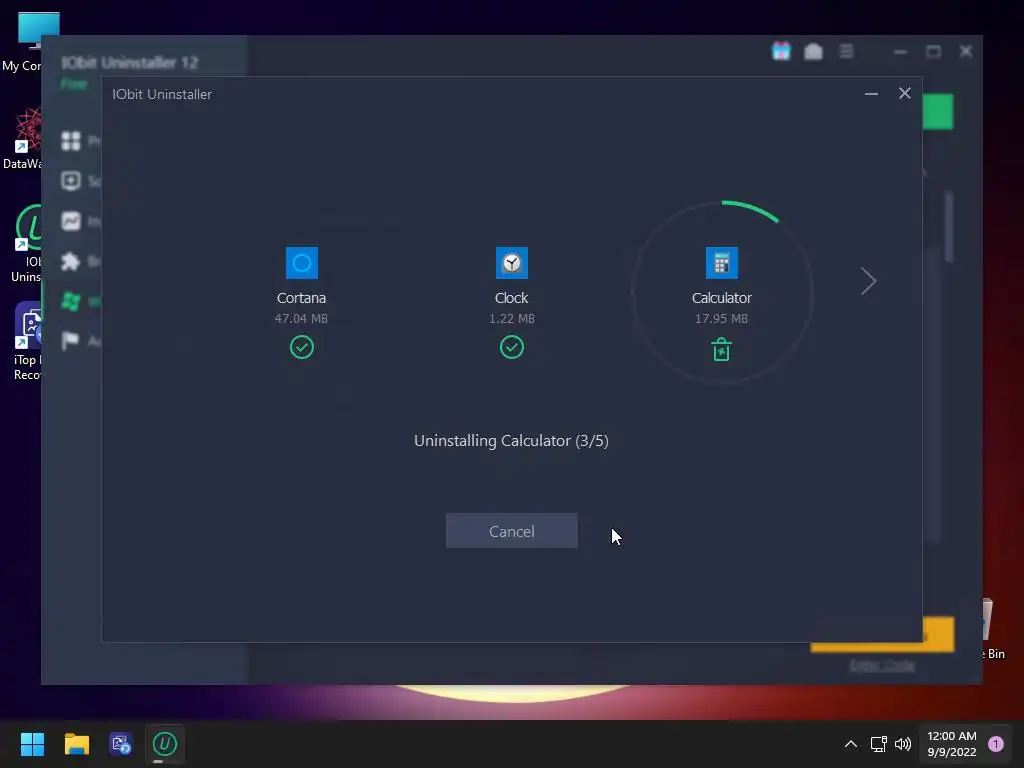Minimize the IObit Uninstaller progress dialog
Image resolution: width=1024 pixels, height=768 pixels.
pyautogui.click(x=871, y=94)
